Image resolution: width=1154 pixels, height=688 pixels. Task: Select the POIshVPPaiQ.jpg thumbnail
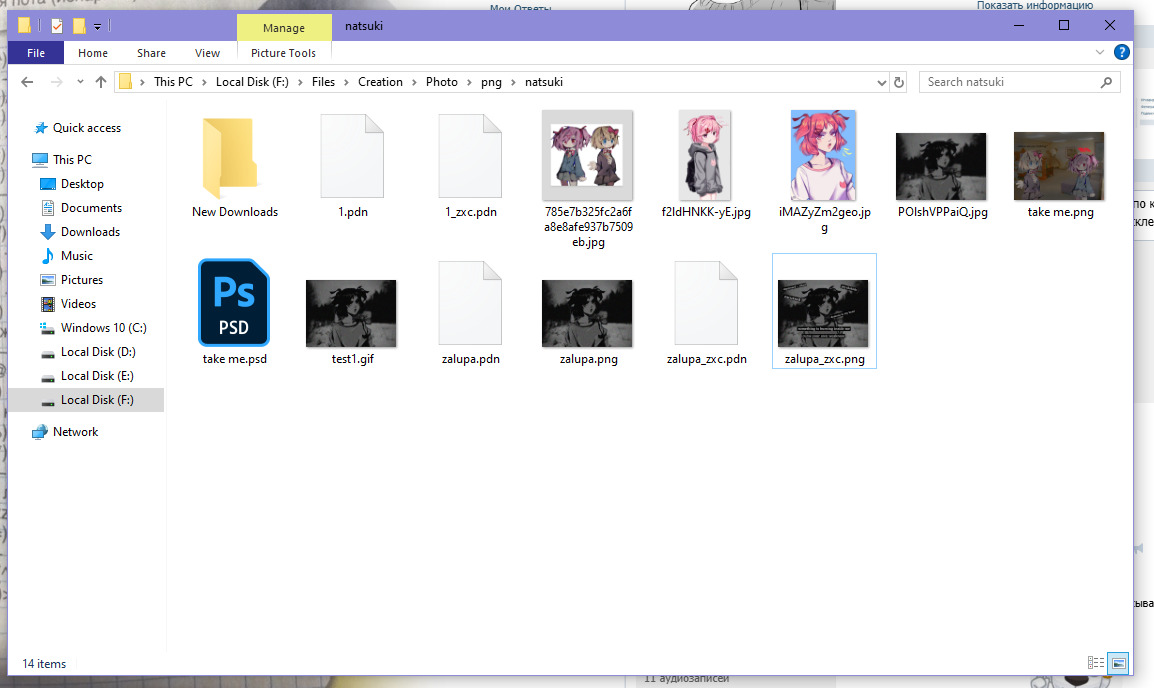click(x=941, y=166)
